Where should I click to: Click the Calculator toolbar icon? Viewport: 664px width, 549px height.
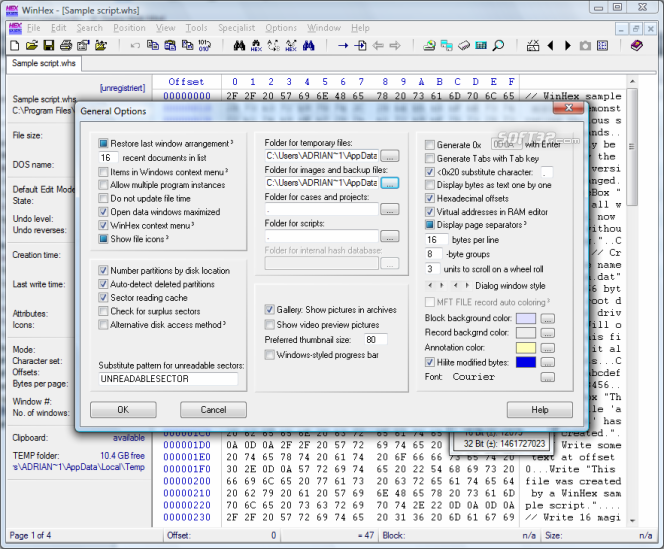(x=481, y=45)
